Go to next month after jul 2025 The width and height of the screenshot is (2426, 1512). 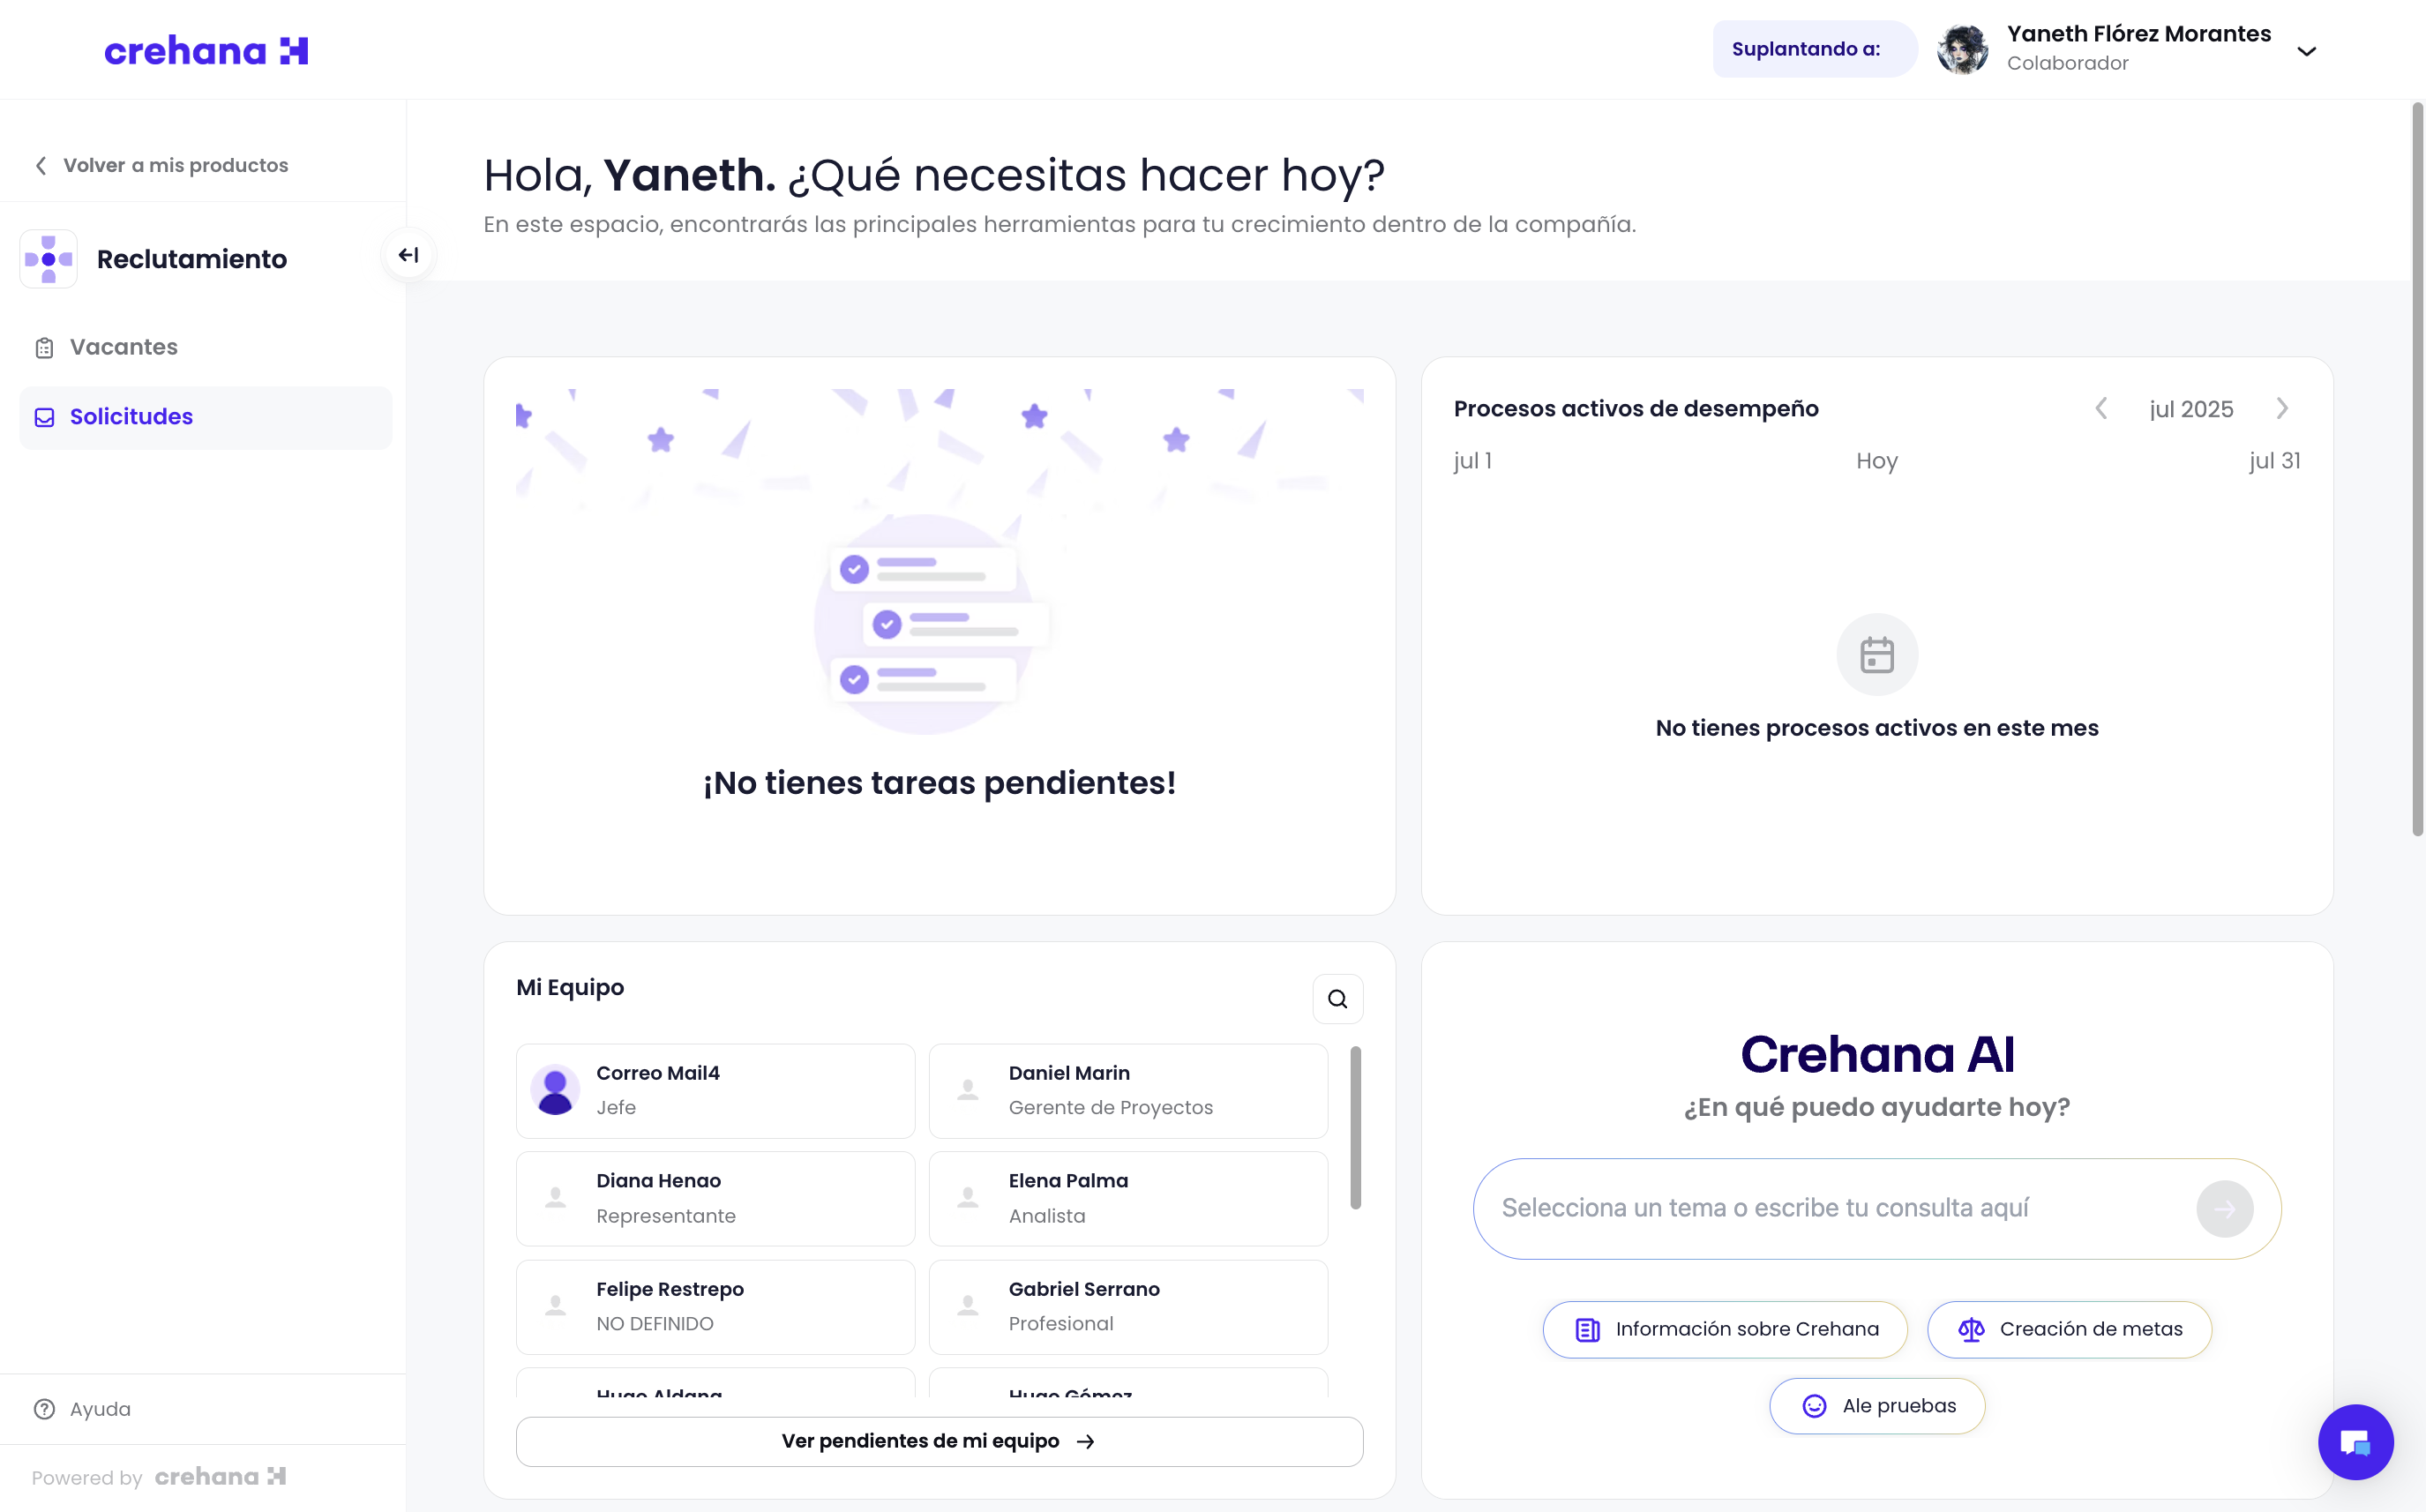(x=2282, y=409)
